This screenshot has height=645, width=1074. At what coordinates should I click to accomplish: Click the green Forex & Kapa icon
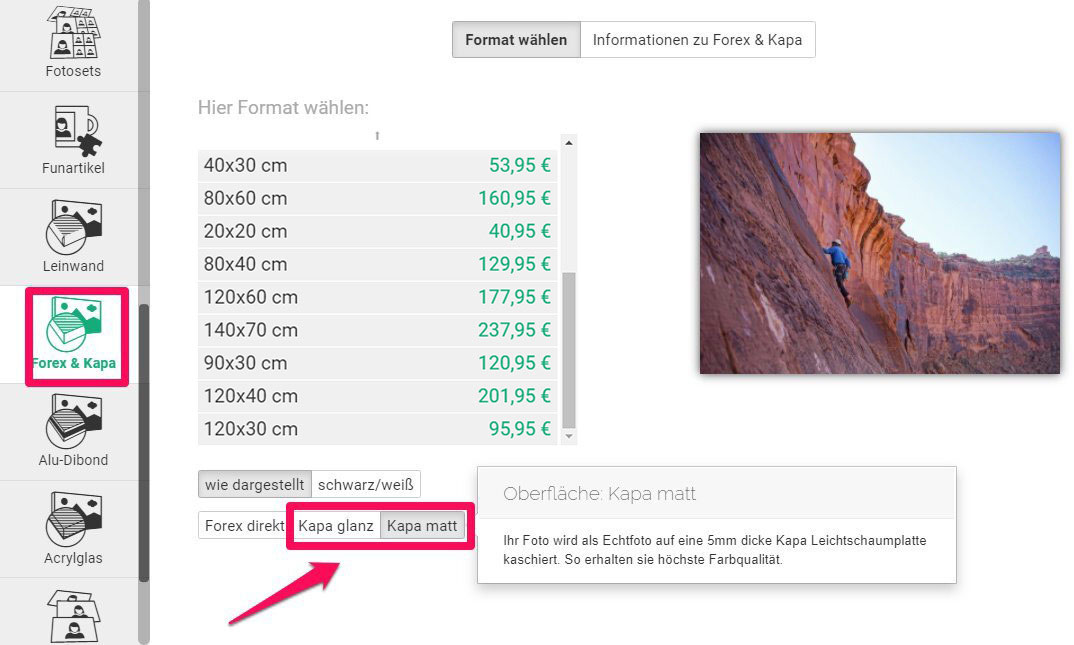[73, 324]
